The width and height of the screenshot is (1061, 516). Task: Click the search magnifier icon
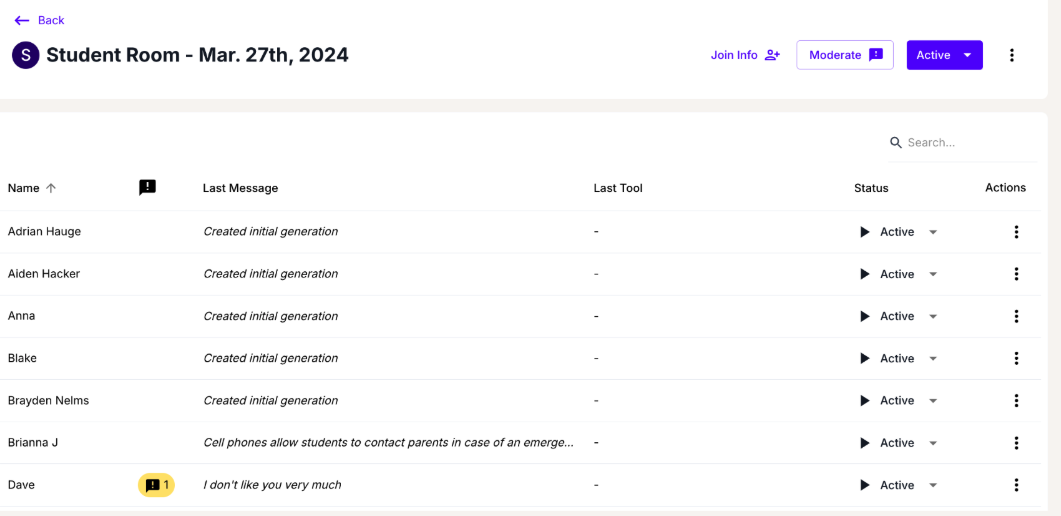pos(896,143)
